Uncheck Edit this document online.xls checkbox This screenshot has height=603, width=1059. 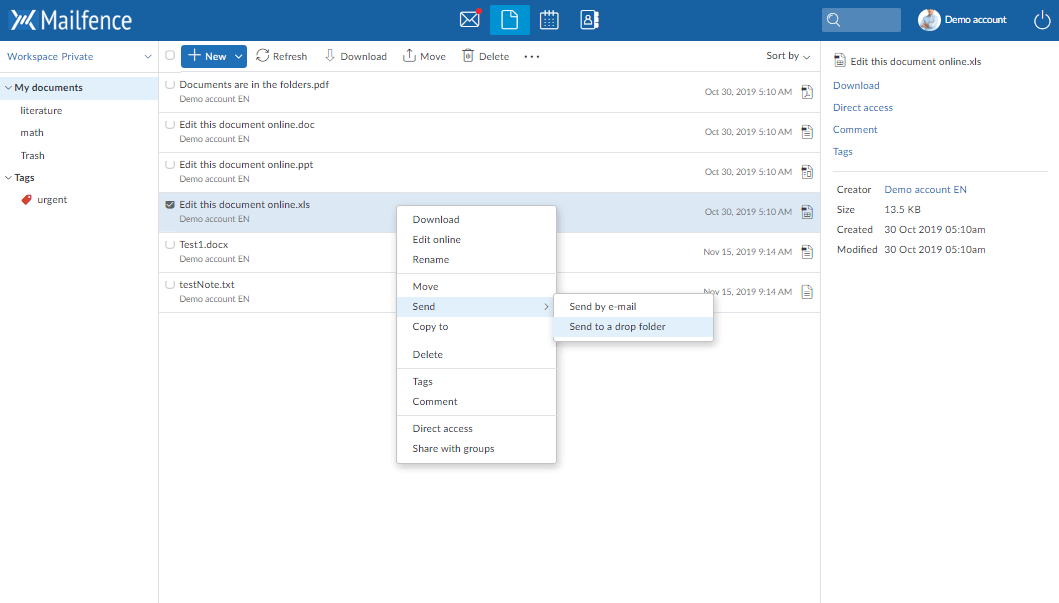(x=170, y=205)
